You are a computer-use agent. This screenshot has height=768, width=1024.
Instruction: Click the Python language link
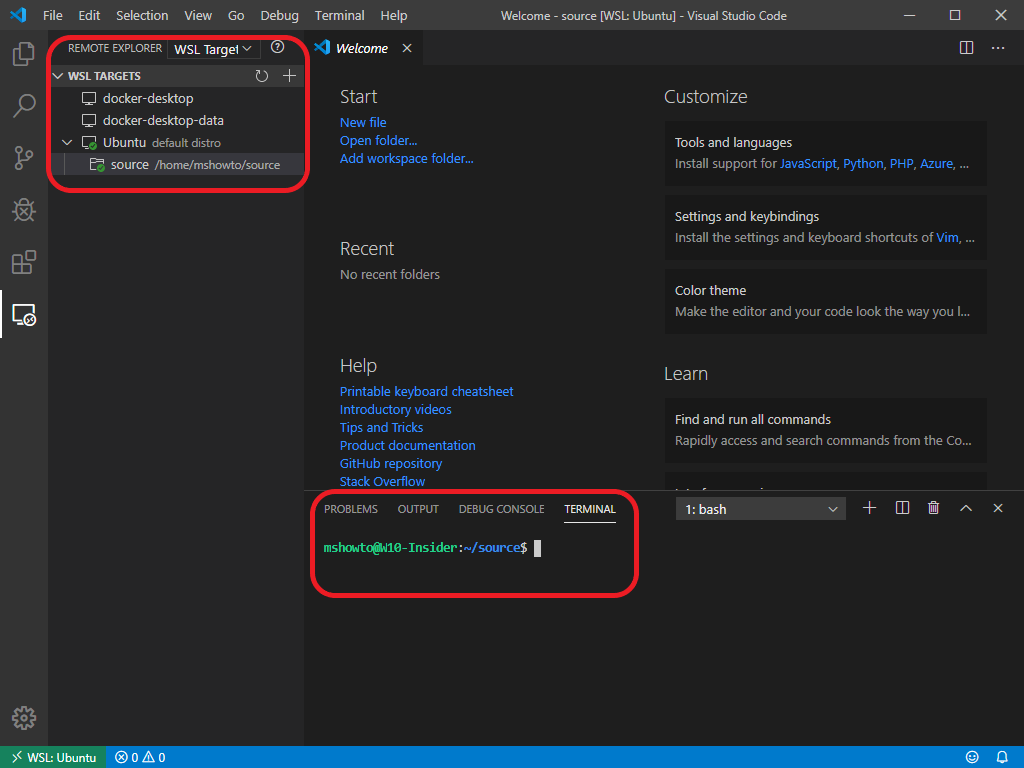point(863,163)
